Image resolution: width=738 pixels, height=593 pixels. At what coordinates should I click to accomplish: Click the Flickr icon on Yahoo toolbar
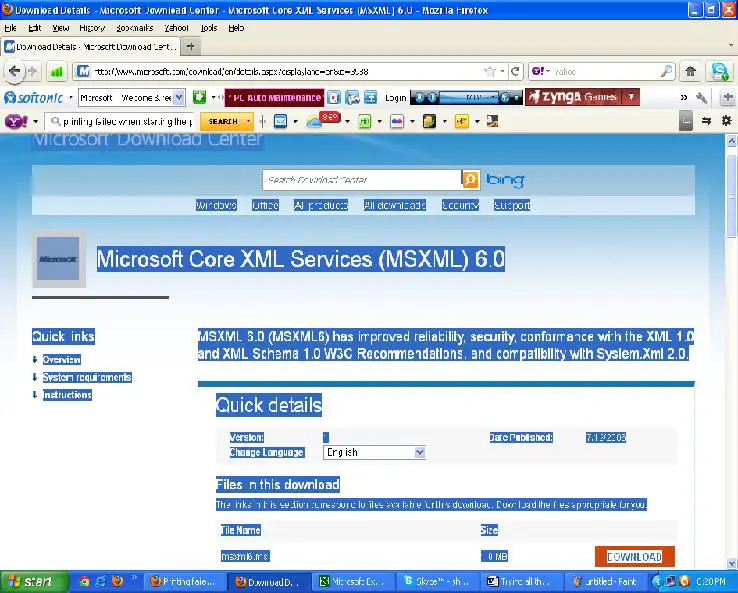click(397, 121)
